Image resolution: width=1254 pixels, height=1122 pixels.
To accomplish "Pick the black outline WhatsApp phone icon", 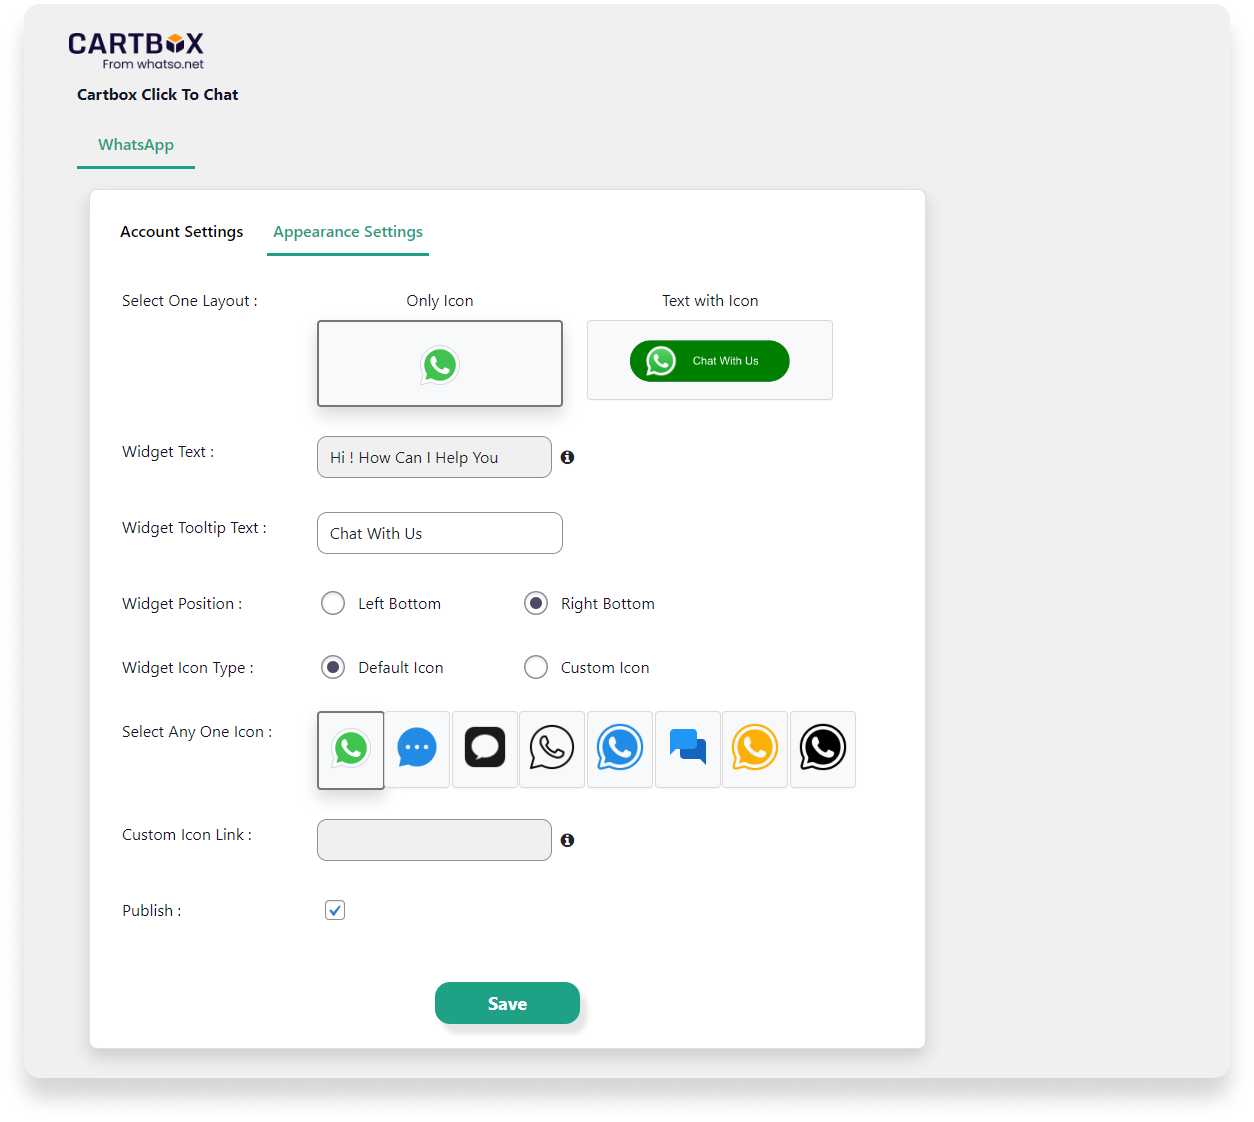I will pos(552,749).
